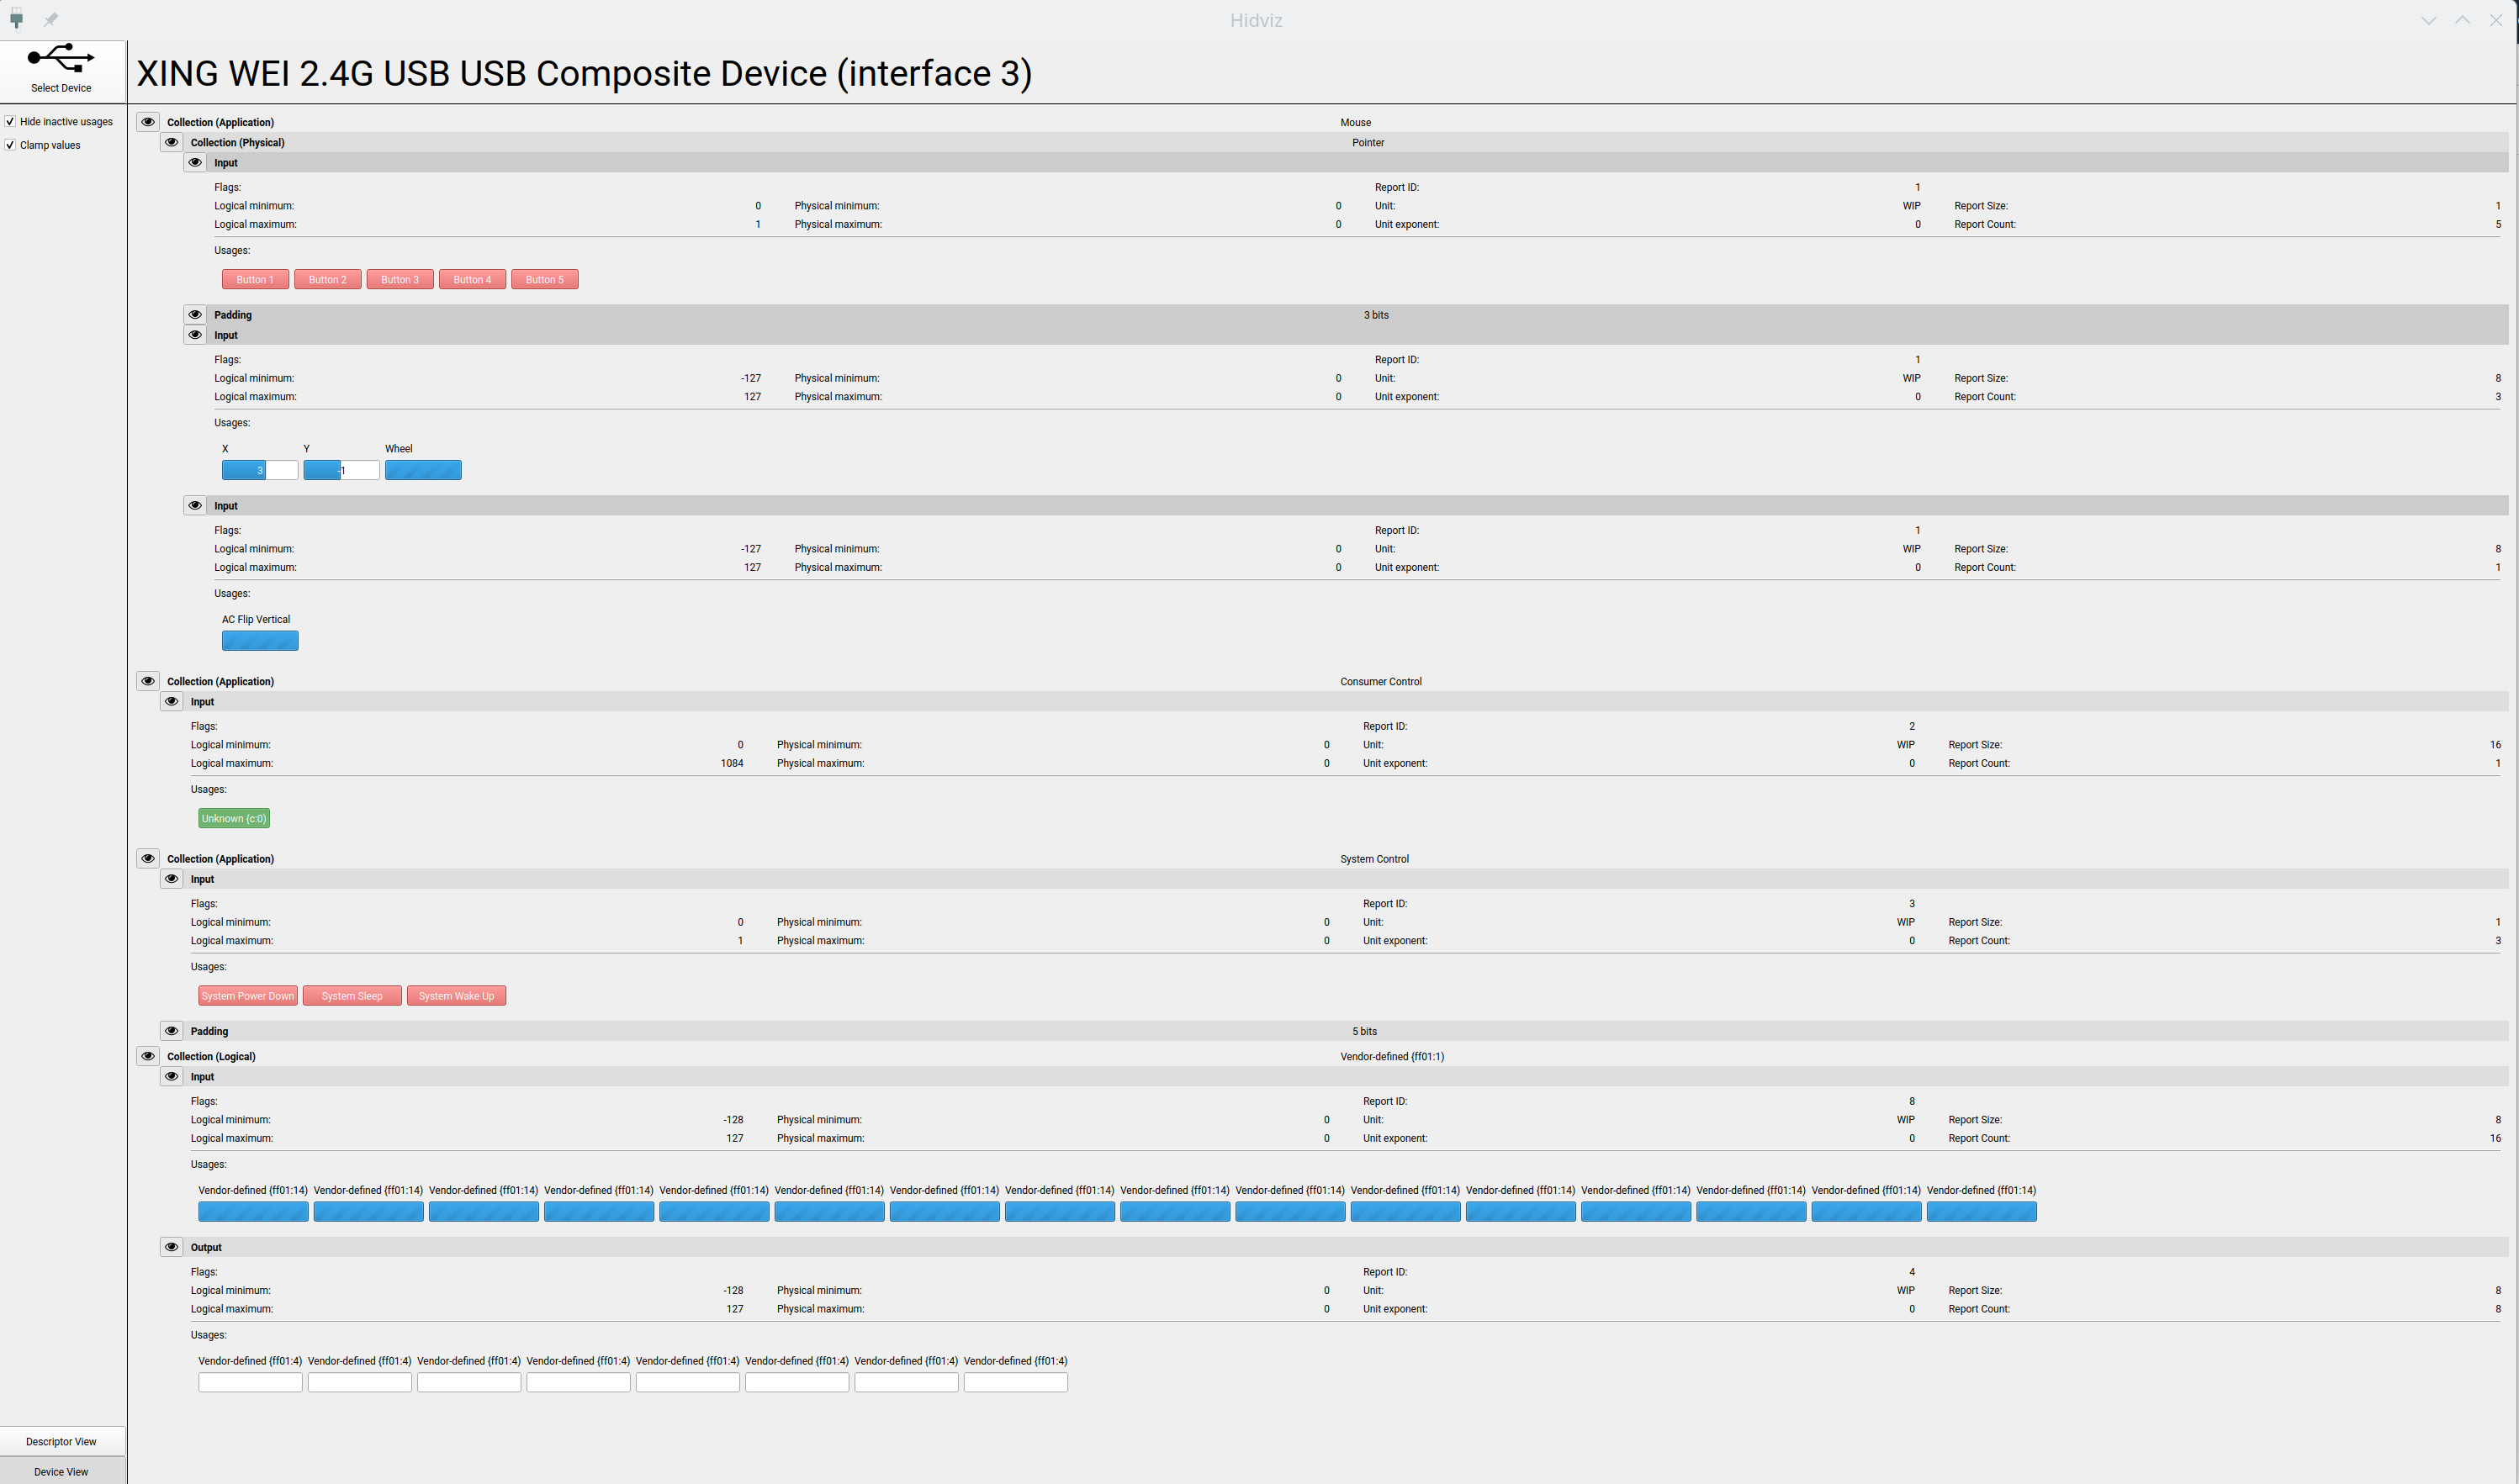Image resolution: width=2519 pixels, height=1484 pixels.
Task: Toggle eye icon for Output section
Action: [x=171, y=1247]
